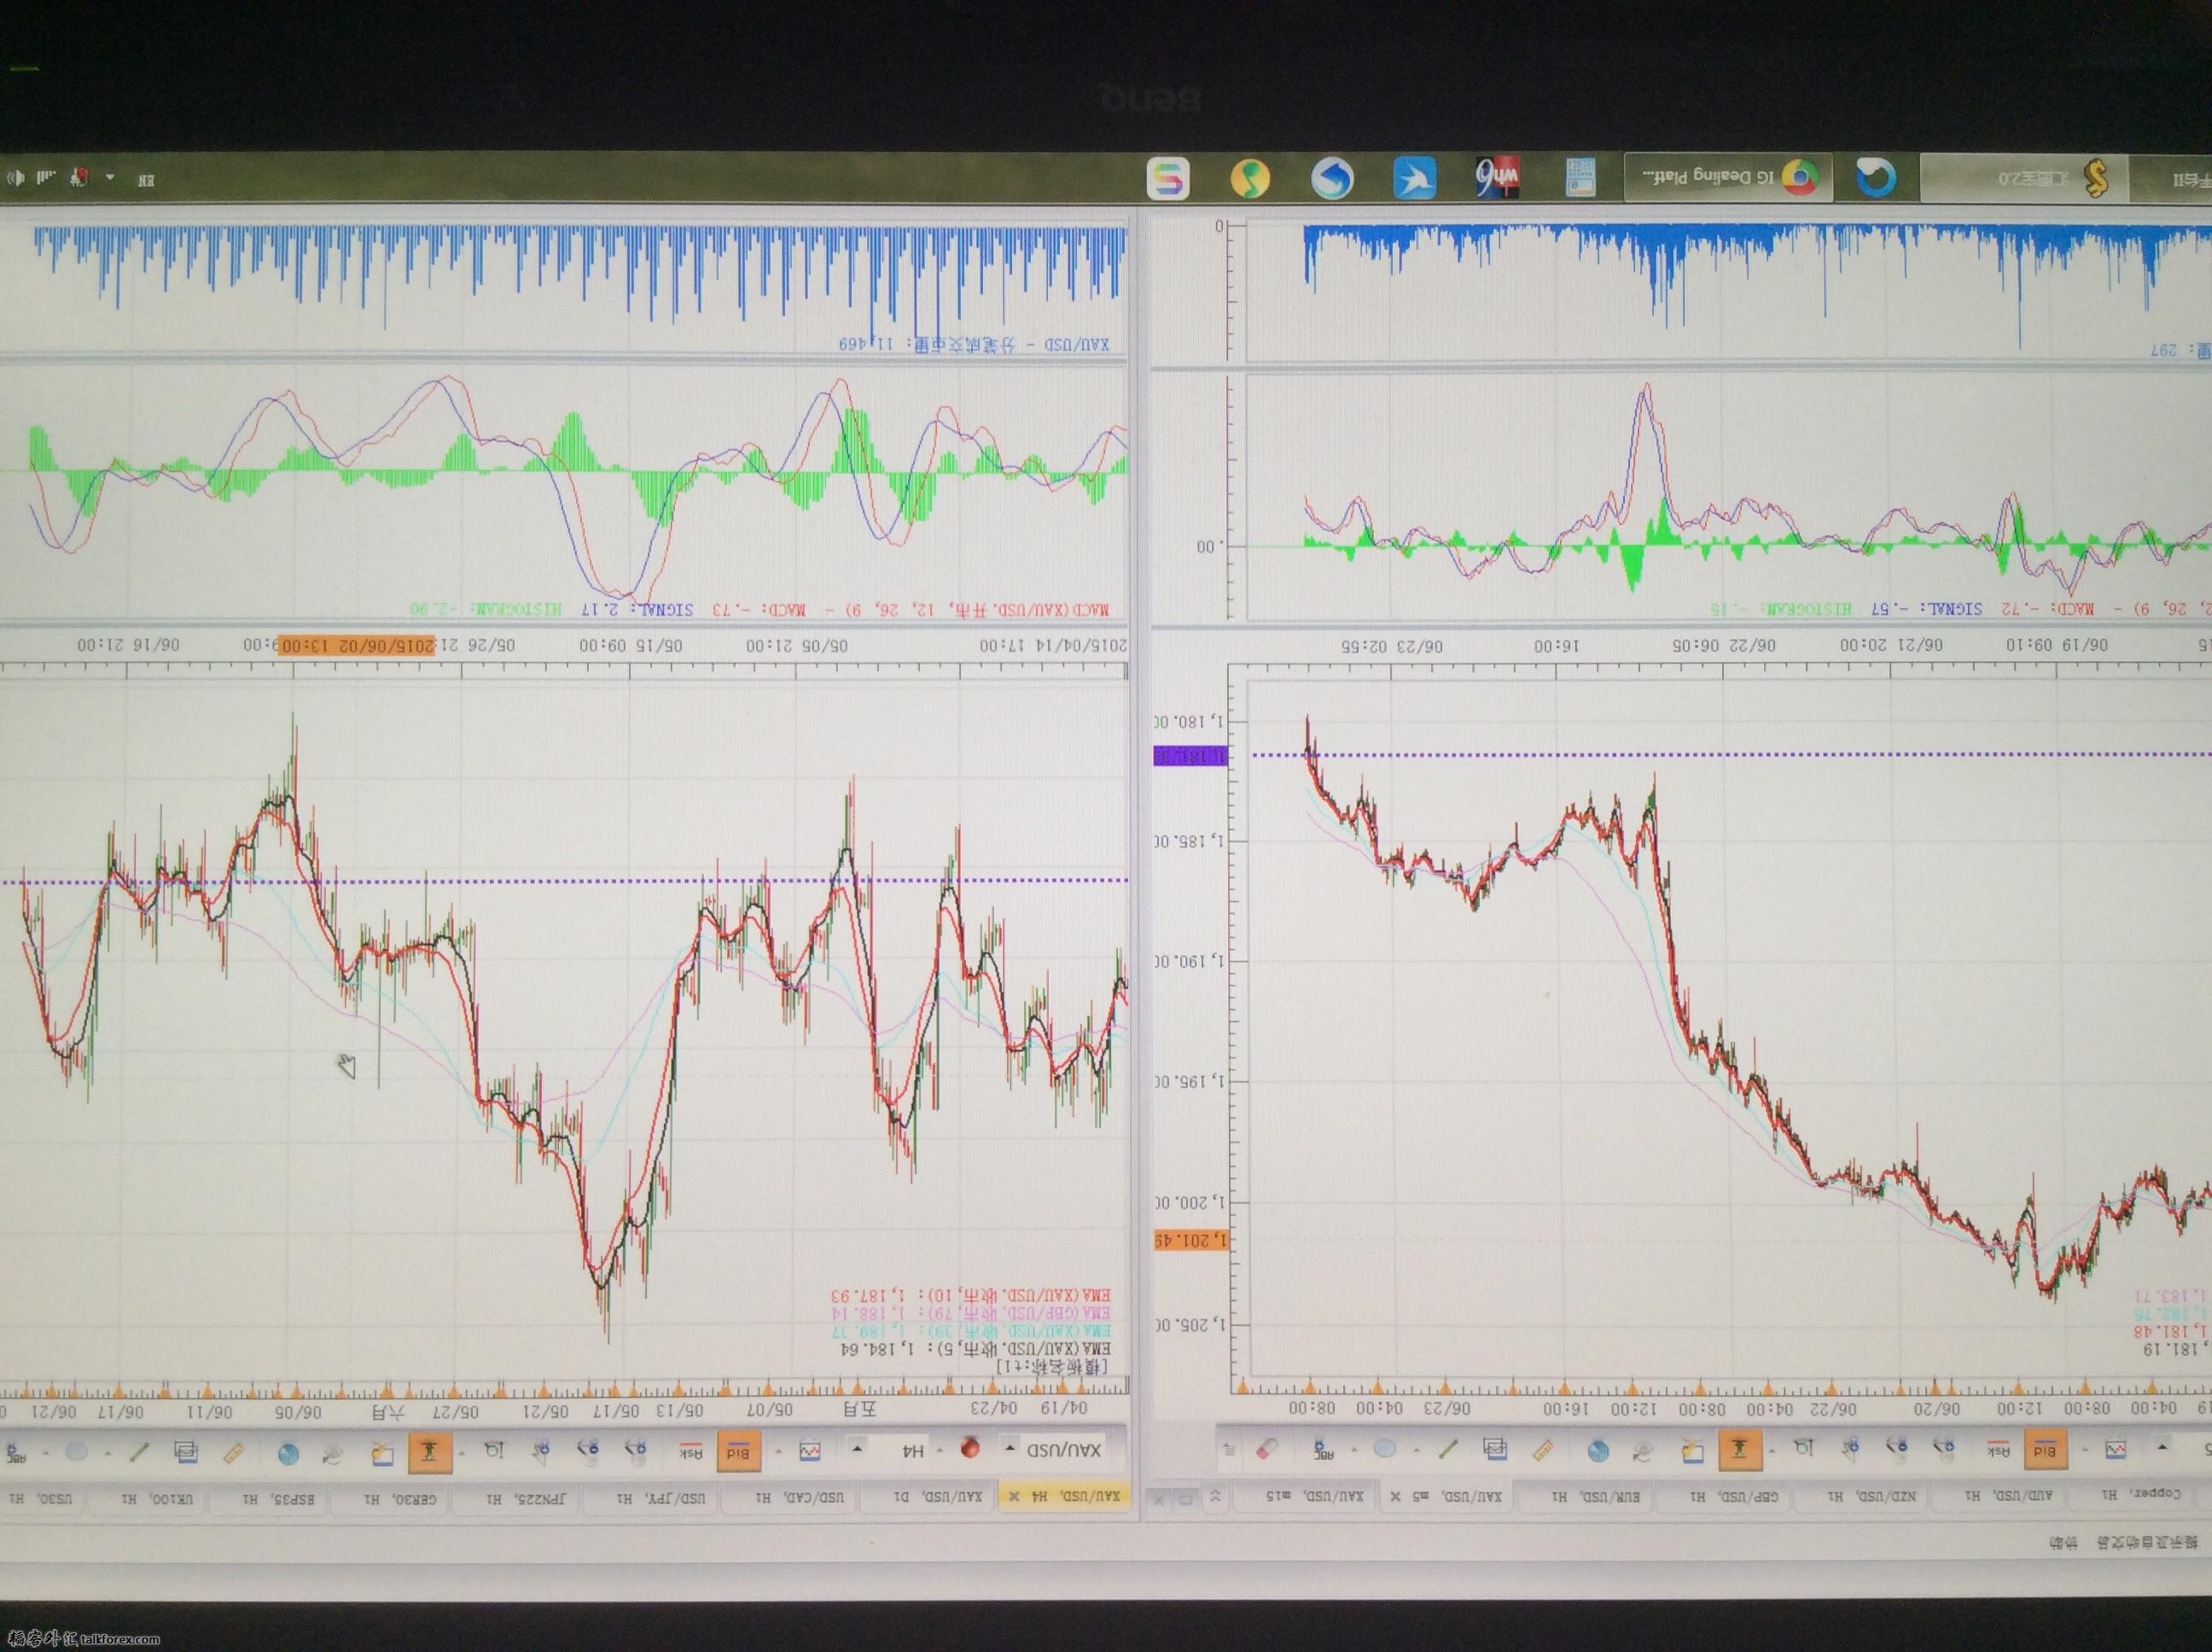Select the ABC text label tool on the m5 chart
The image size is (2212, 1652).
1325,1450
